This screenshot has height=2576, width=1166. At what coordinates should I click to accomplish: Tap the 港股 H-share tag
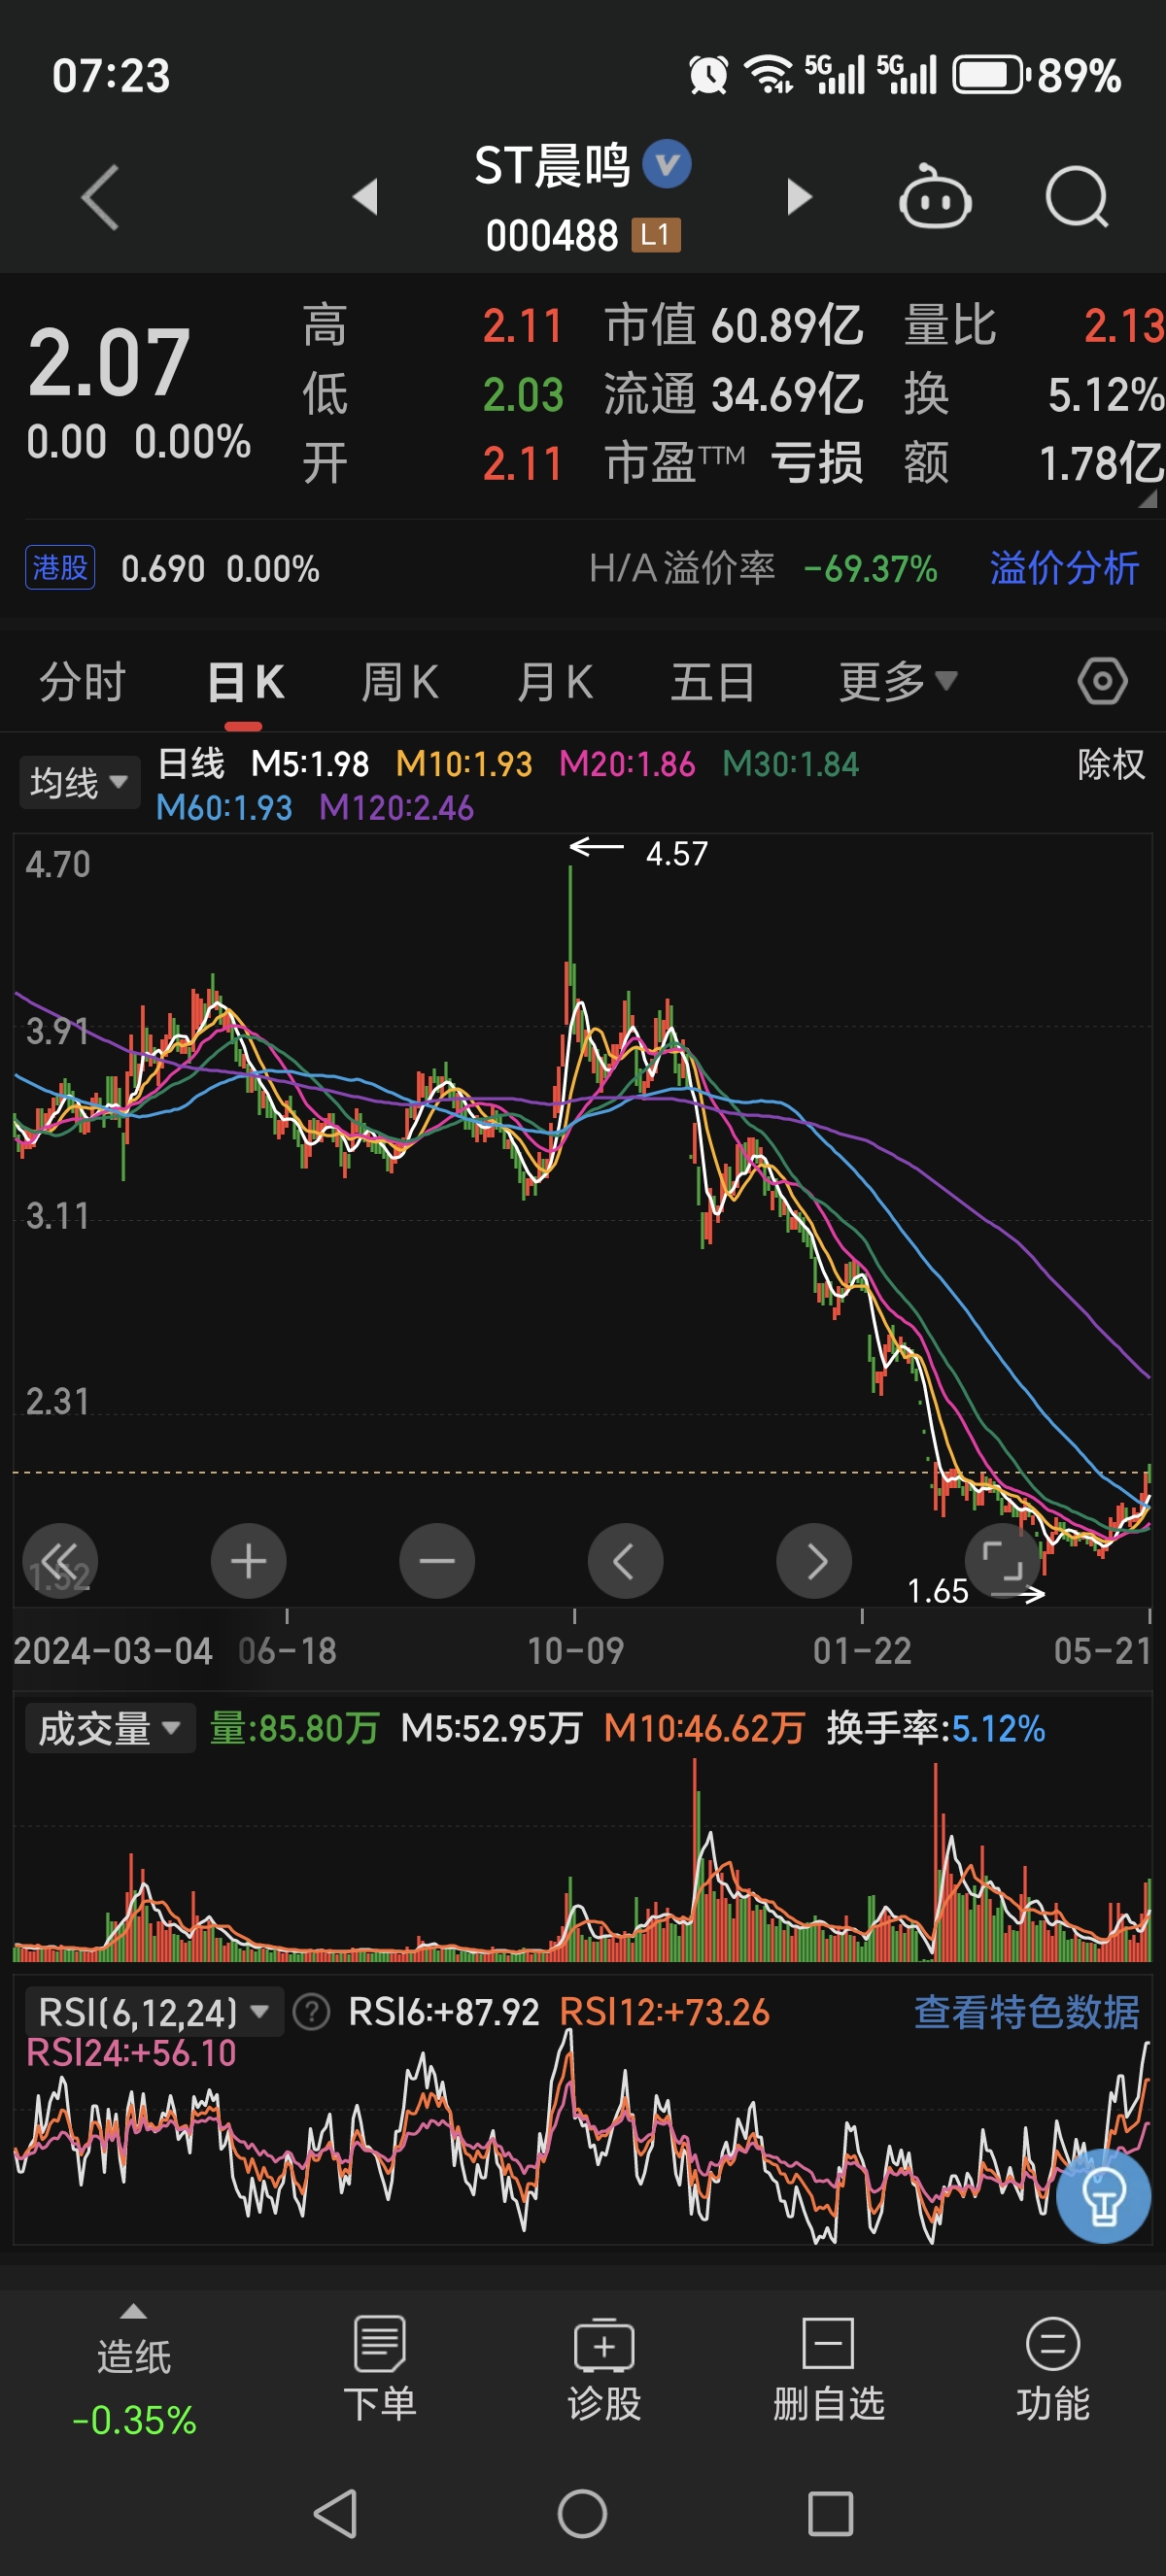[x=60, y=567]
